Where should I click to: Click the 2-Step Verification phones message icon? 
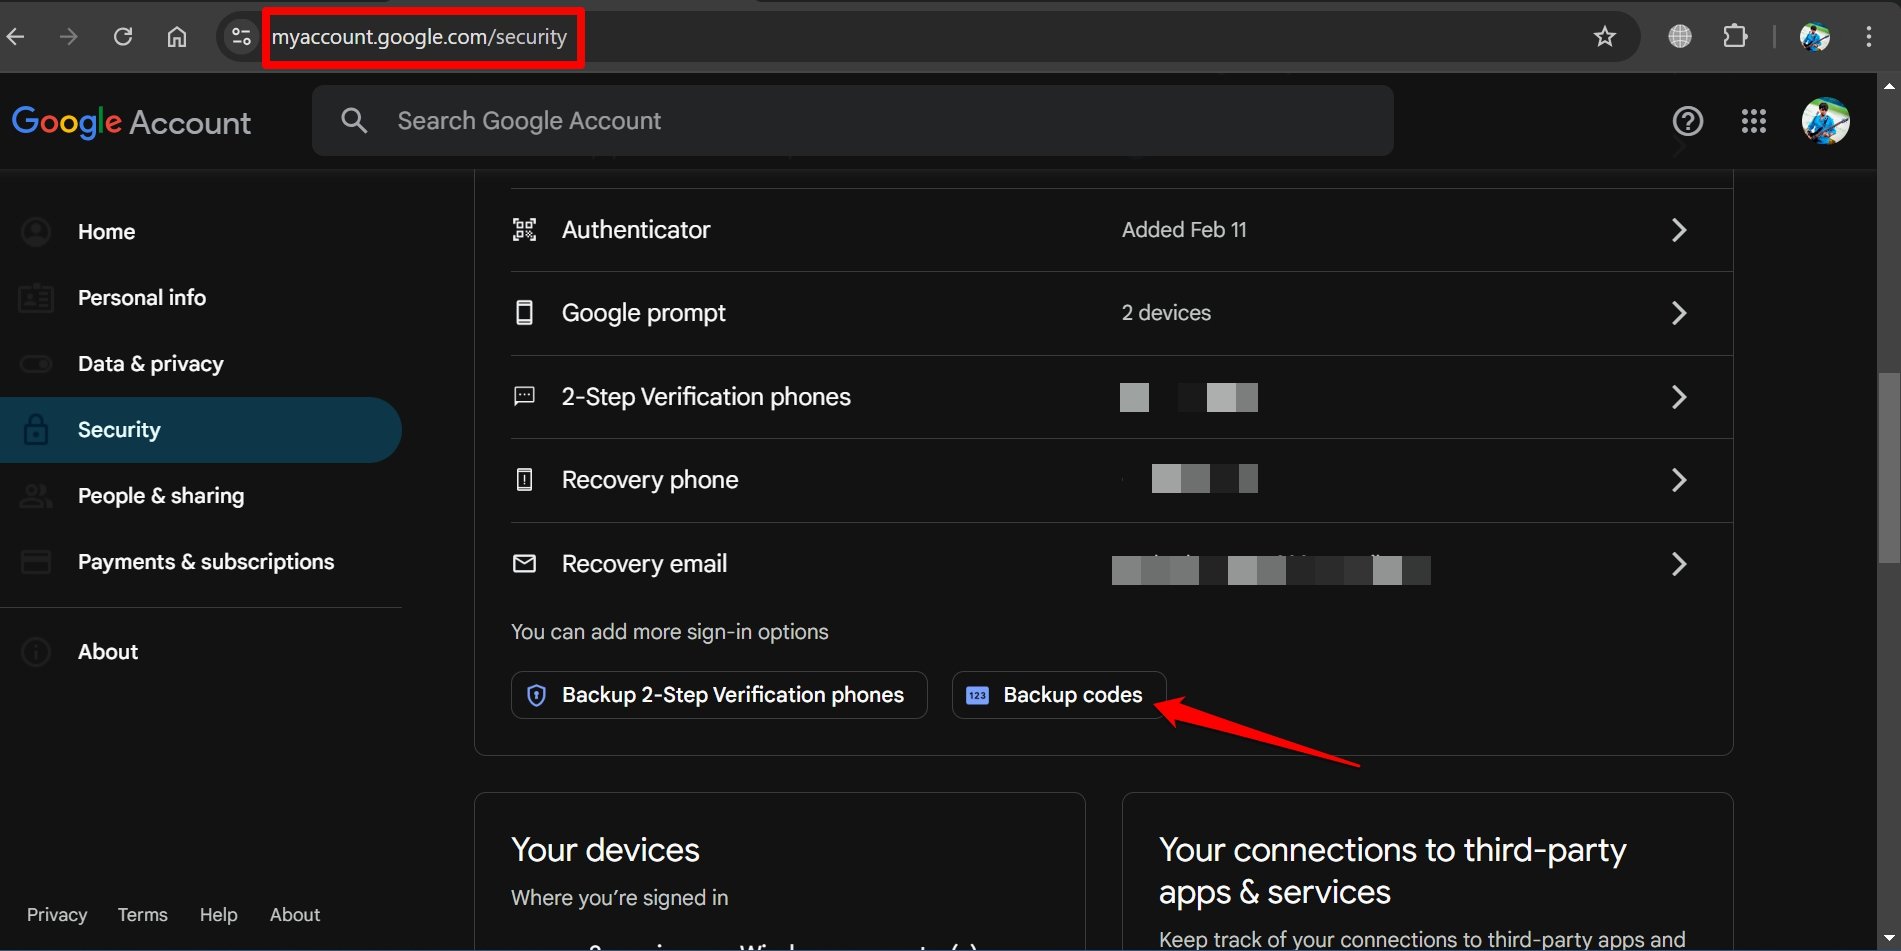[x=524, y=397]
